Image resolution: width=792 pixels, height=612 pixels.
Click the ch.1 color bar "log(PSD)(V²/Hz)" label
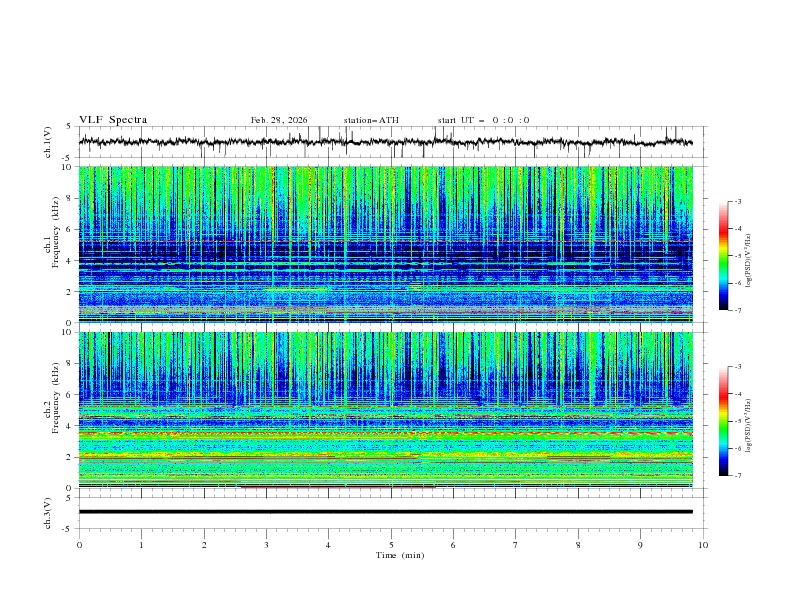coord(749,261)
